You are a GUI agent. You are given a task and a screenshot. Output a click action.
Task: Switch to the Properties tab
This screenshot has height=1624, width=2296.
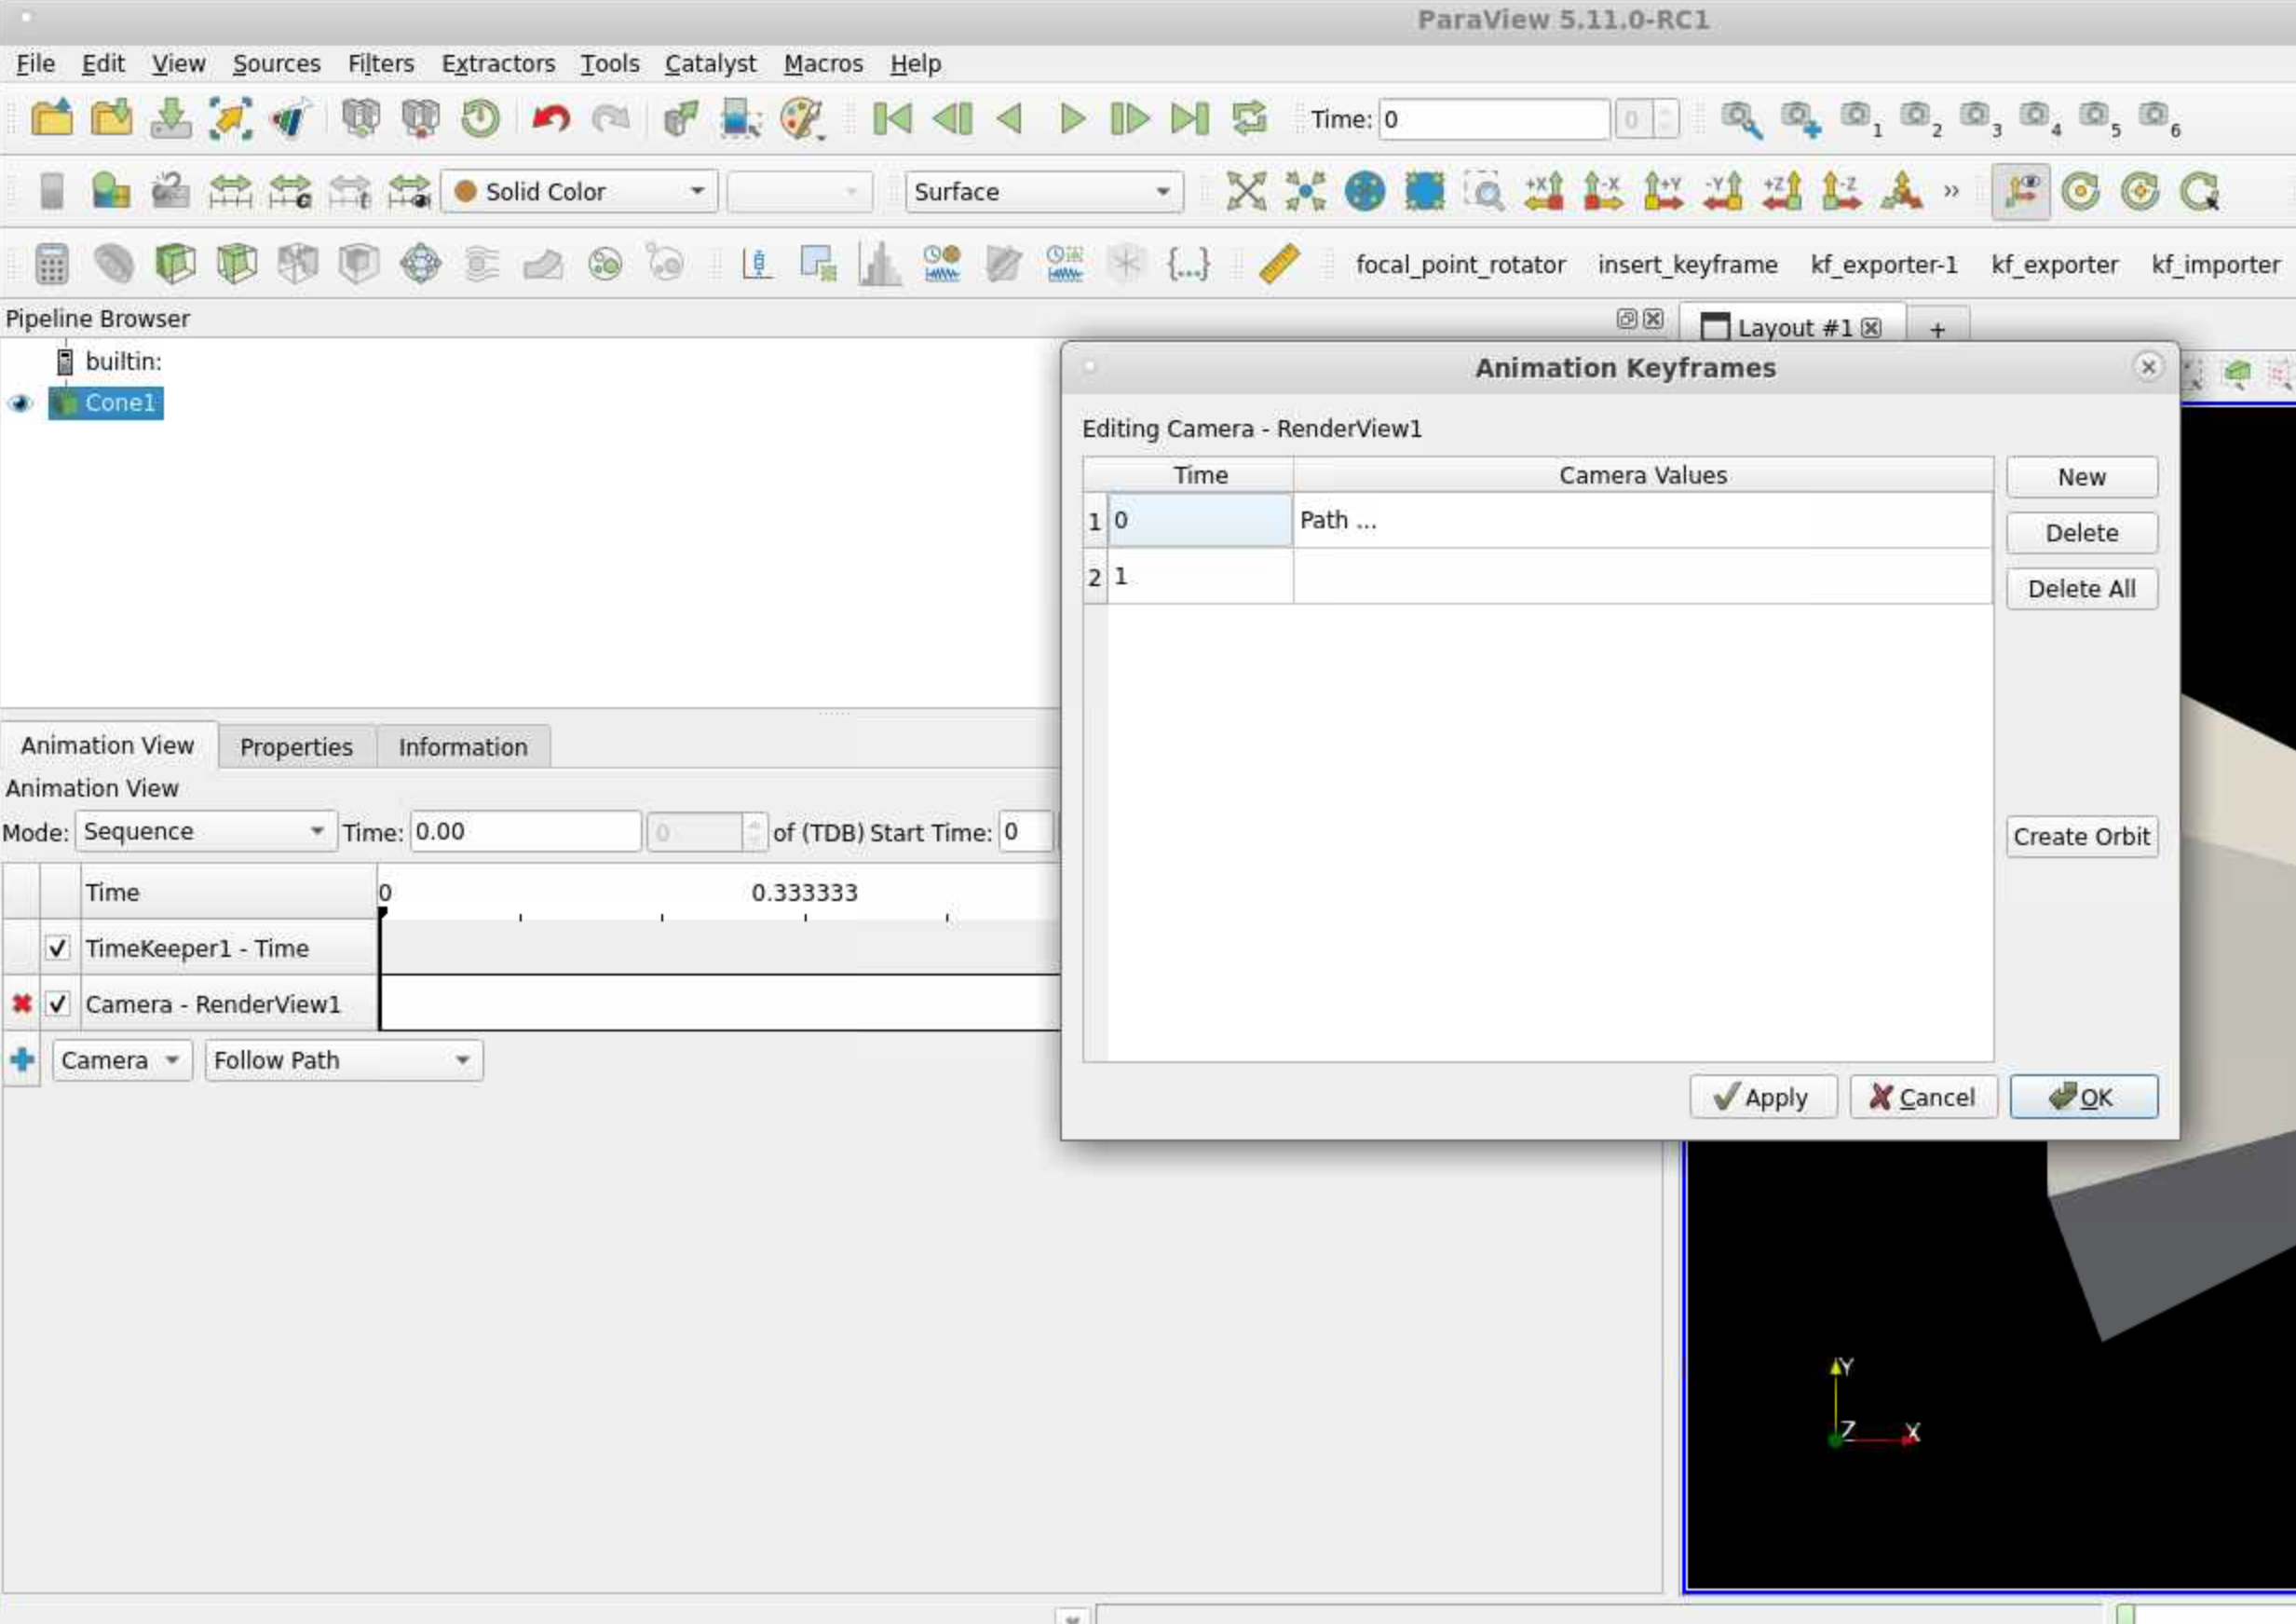[296, 747]
